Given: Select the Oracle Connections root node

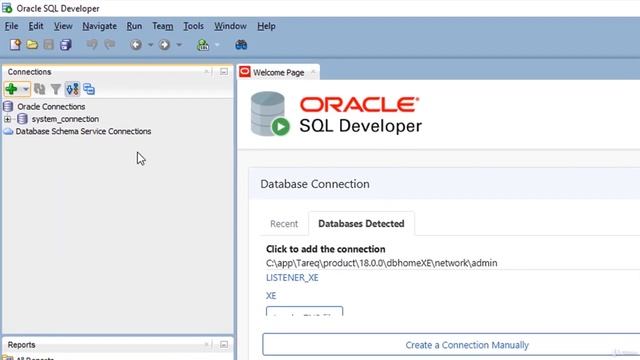Looking at the screenshot, I should pos(51,107).
